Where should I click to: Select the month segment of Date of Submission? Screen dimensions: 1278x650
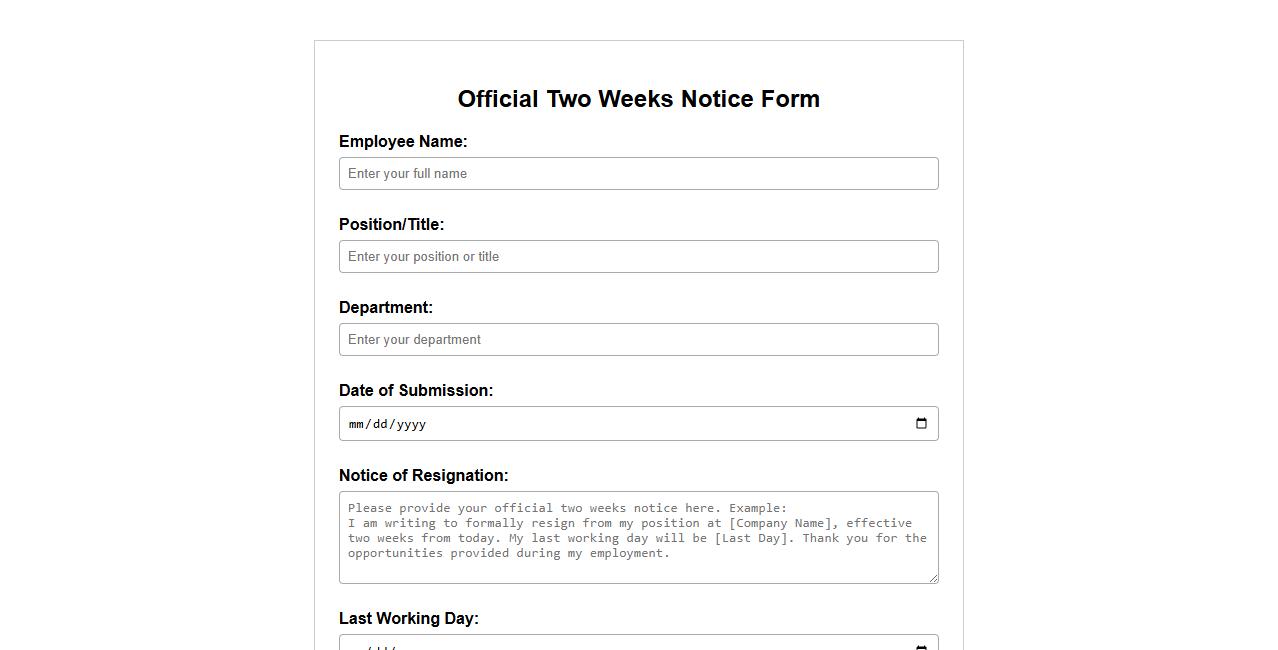click(x=357, y=423)
